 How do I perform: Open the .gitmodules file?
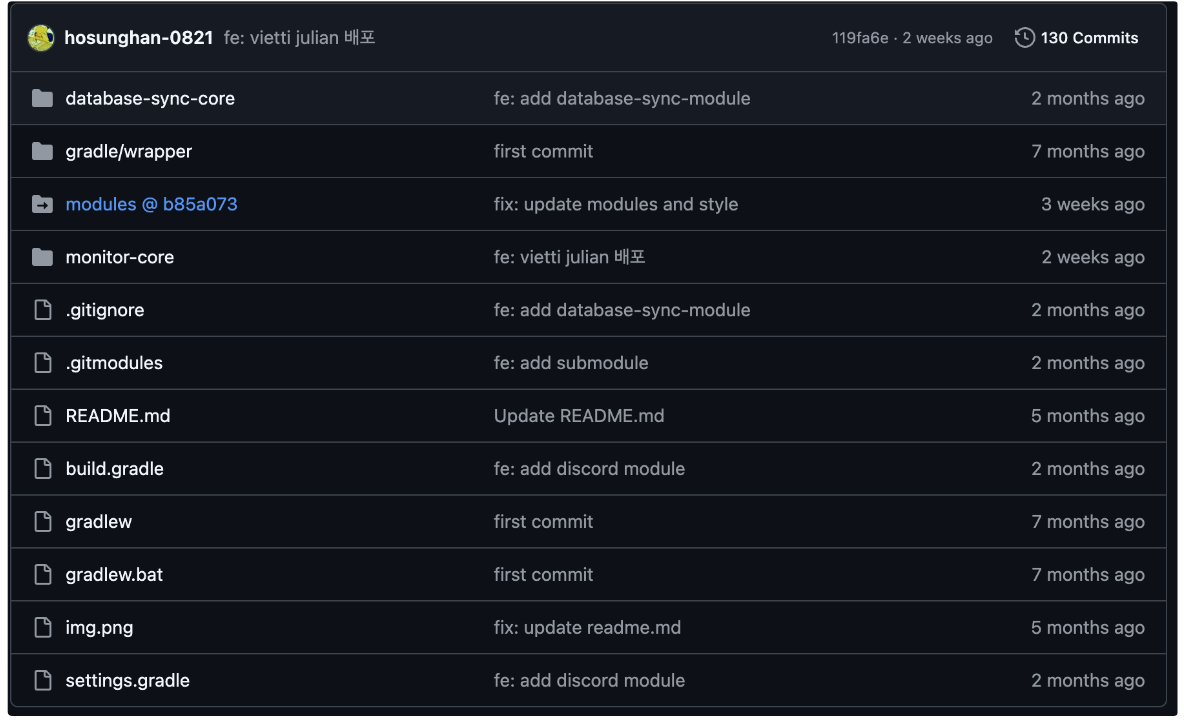click(x=114, y=362)
